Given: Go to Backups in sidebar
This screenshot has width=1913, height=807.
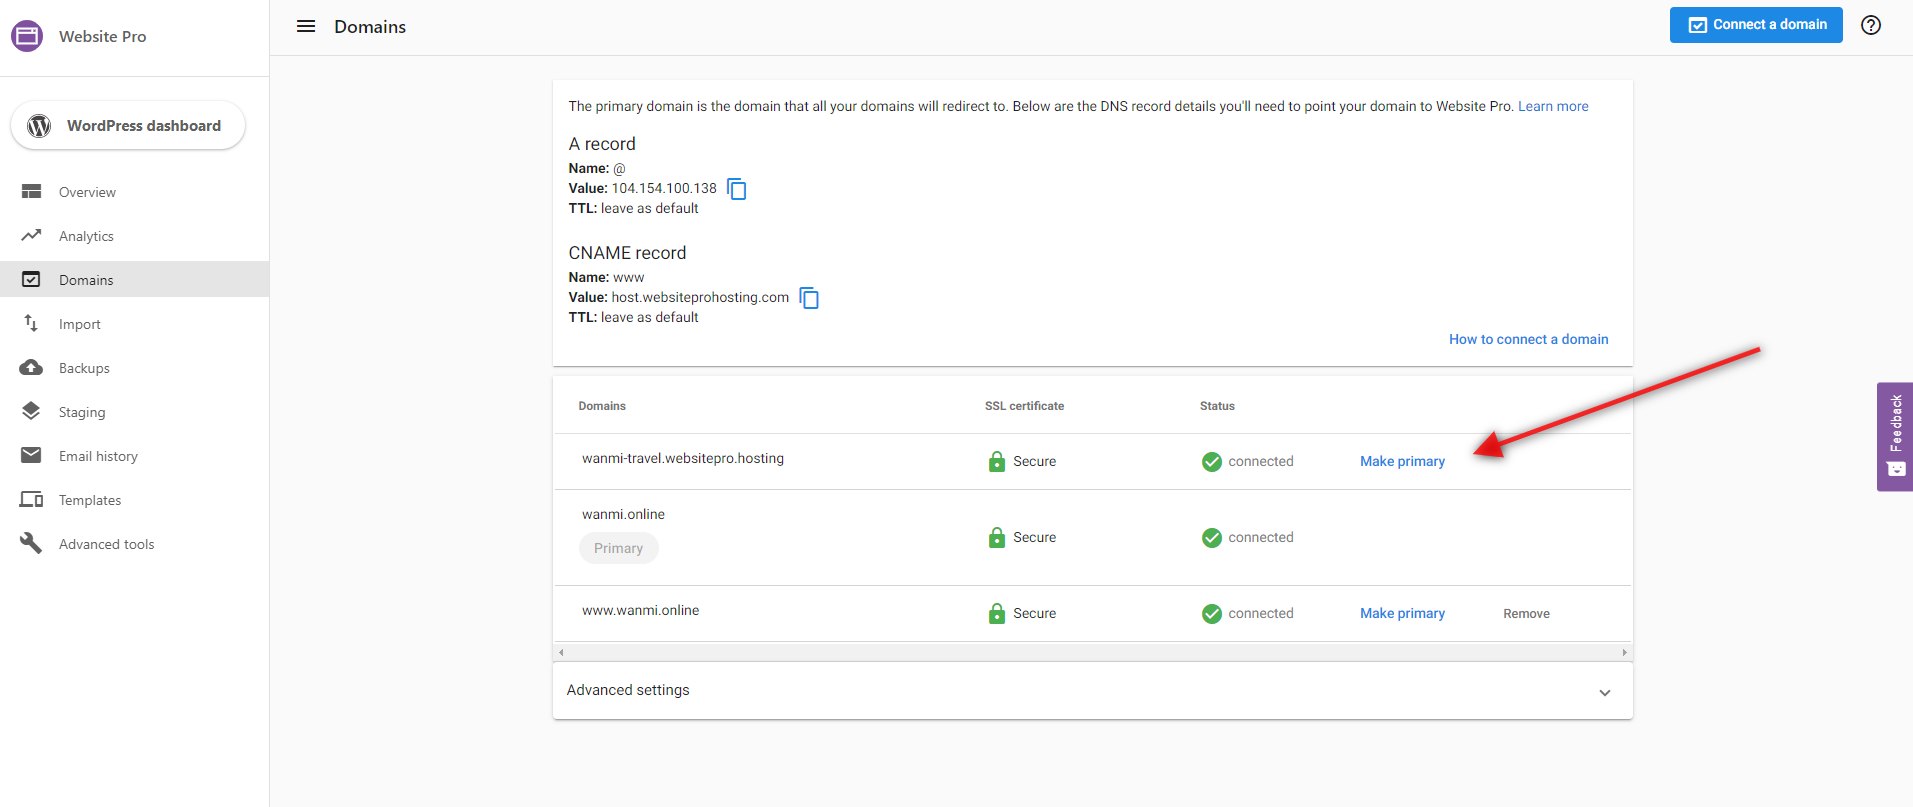Looking at the screenshot, I should pyautogui.click(x=134, y=368).
